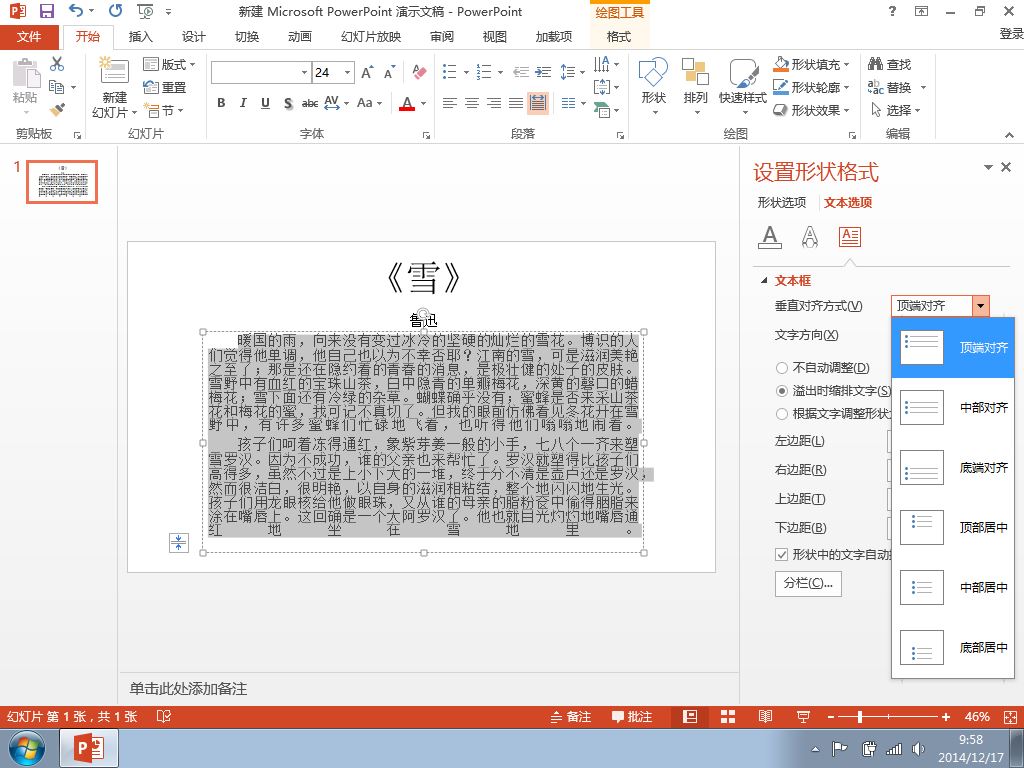Select the Format Painter brush
This screenshot has height=768, width=1024.
point(57,110)
